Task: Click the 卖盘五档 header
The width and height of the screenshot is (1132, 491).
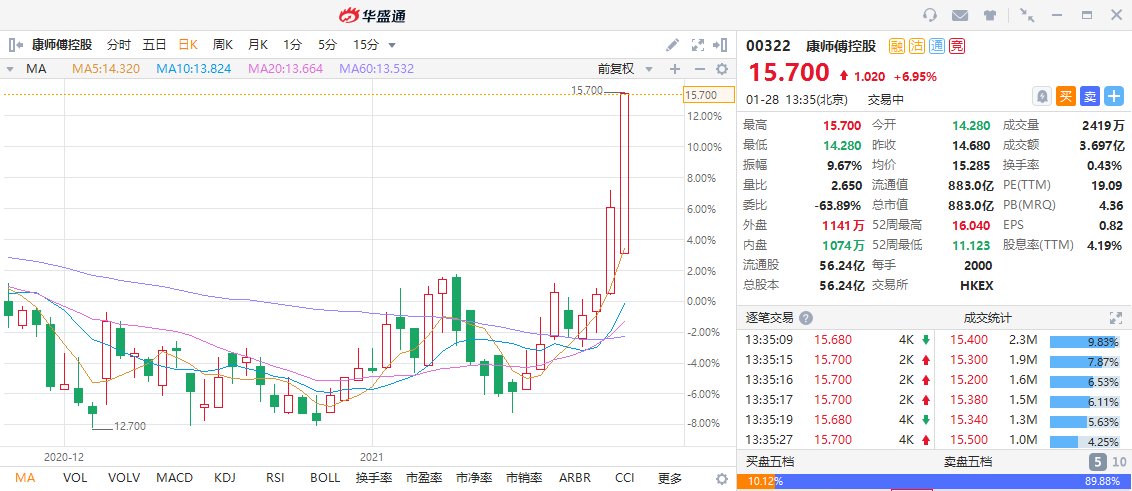Action: (968, 462)
